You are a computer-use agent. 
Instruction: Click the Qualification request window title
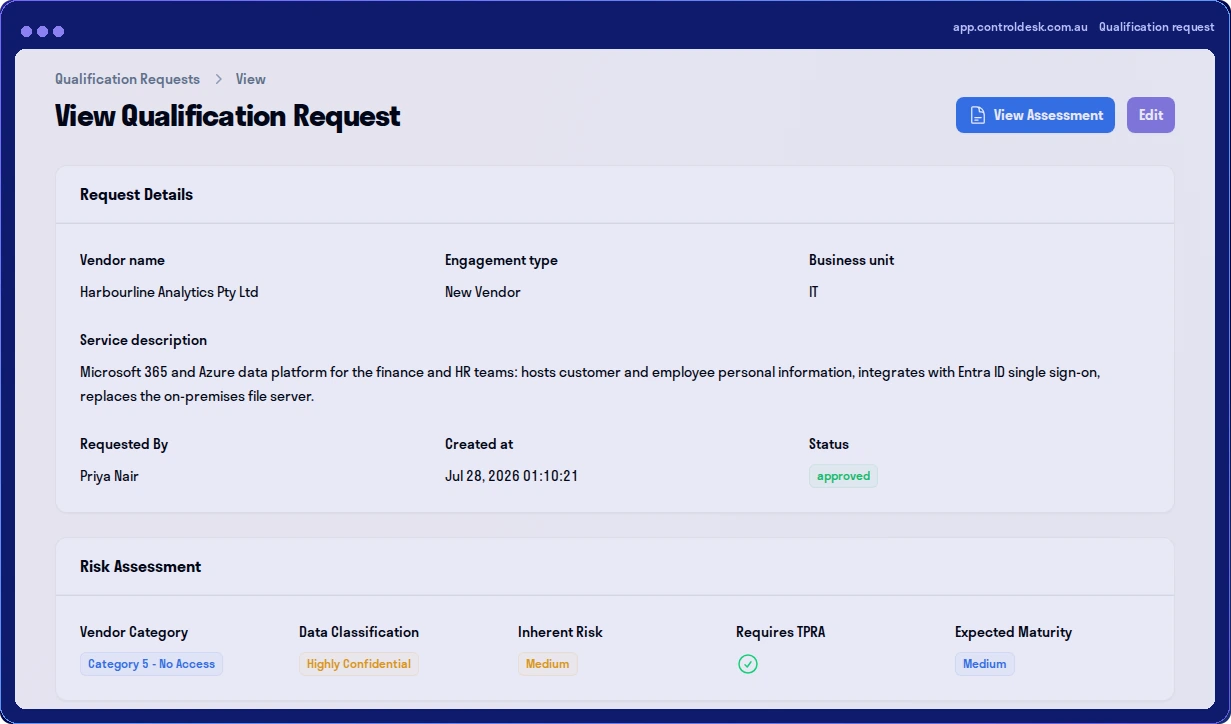[1157, 27]
